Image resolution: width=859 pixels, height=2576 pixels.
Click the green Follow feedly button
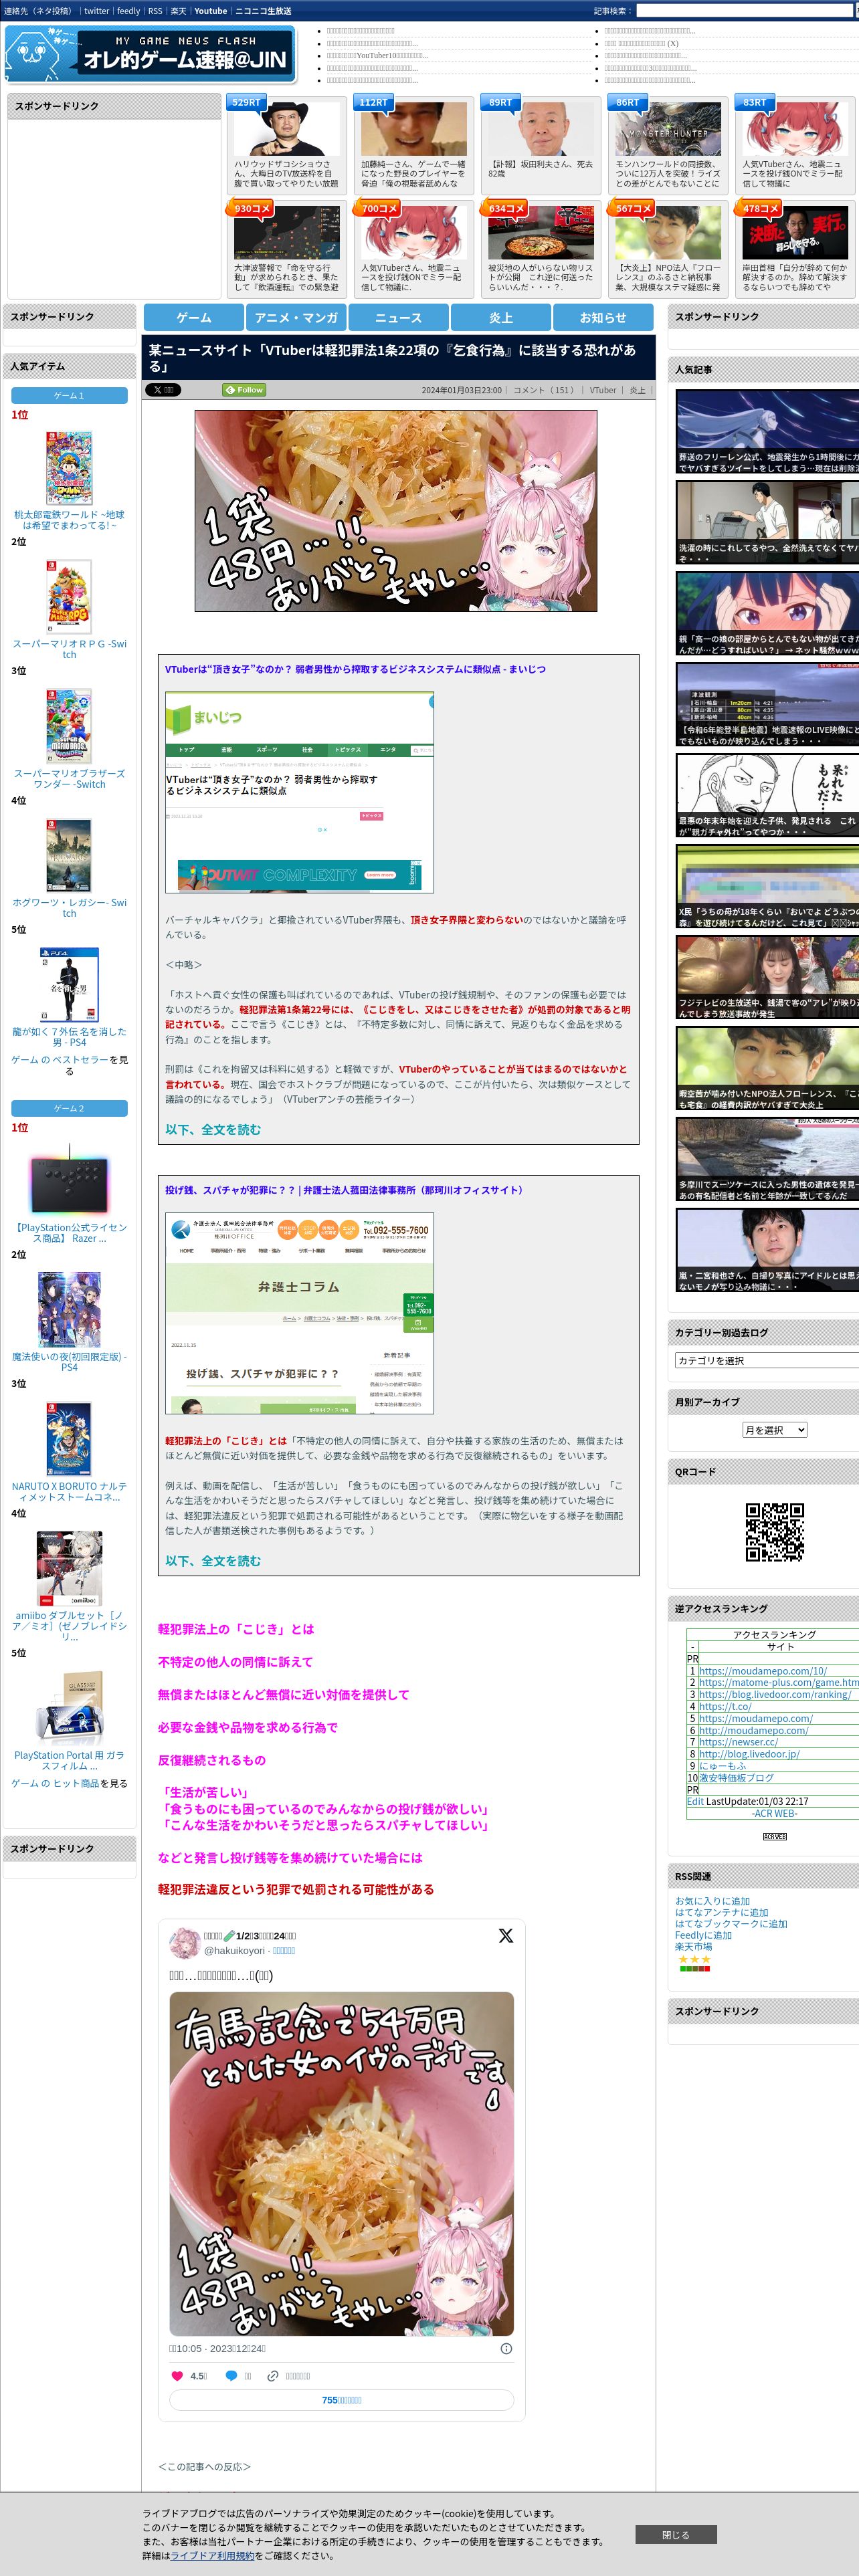click(x=244, y=390)
